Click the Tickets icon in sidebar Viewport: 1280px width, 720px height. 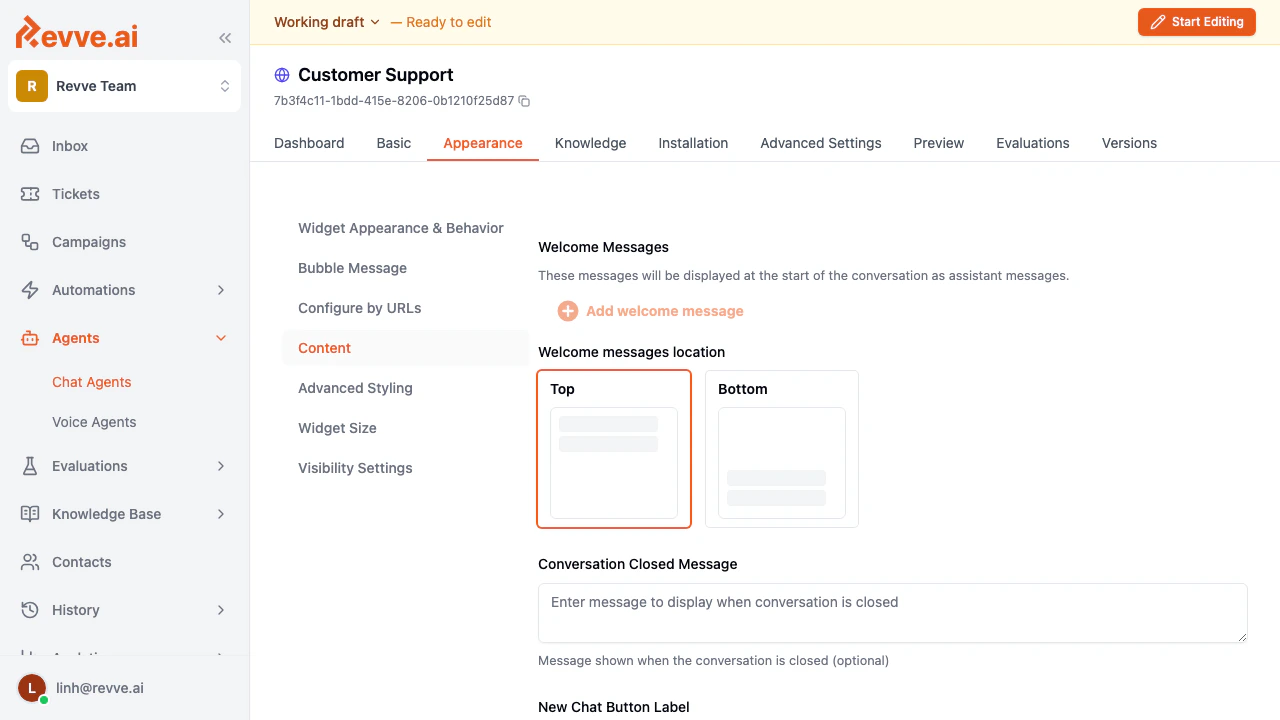(x=30, y=194)
